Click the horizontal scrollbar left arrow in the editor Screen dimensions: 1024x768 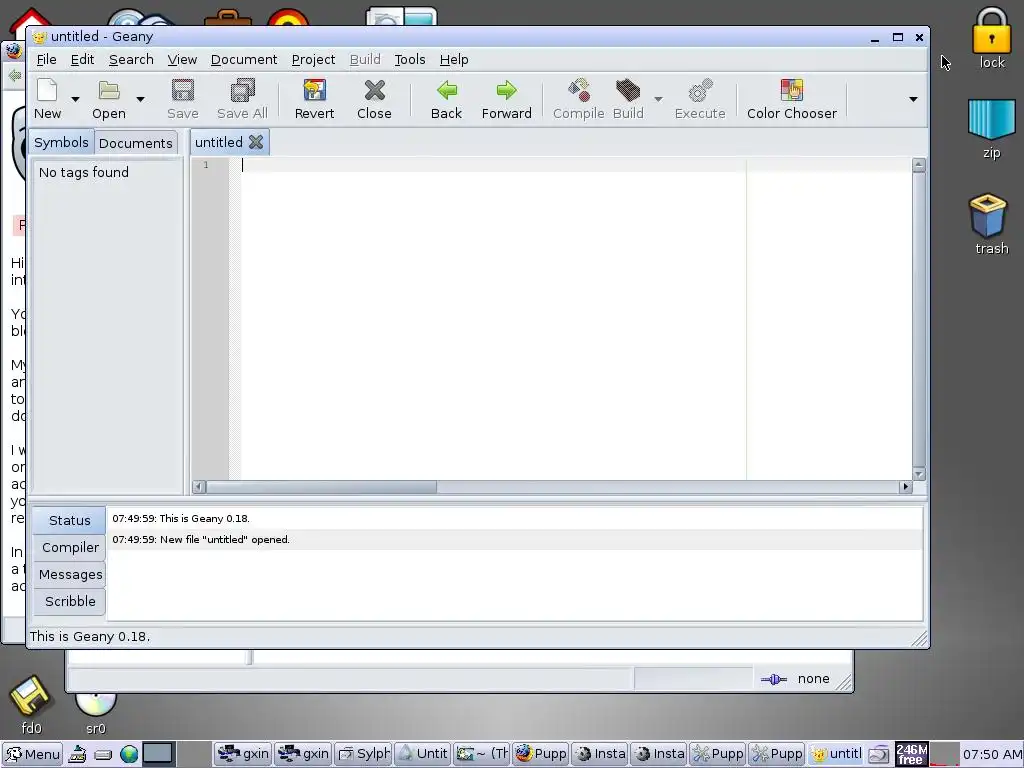[199, 487]
